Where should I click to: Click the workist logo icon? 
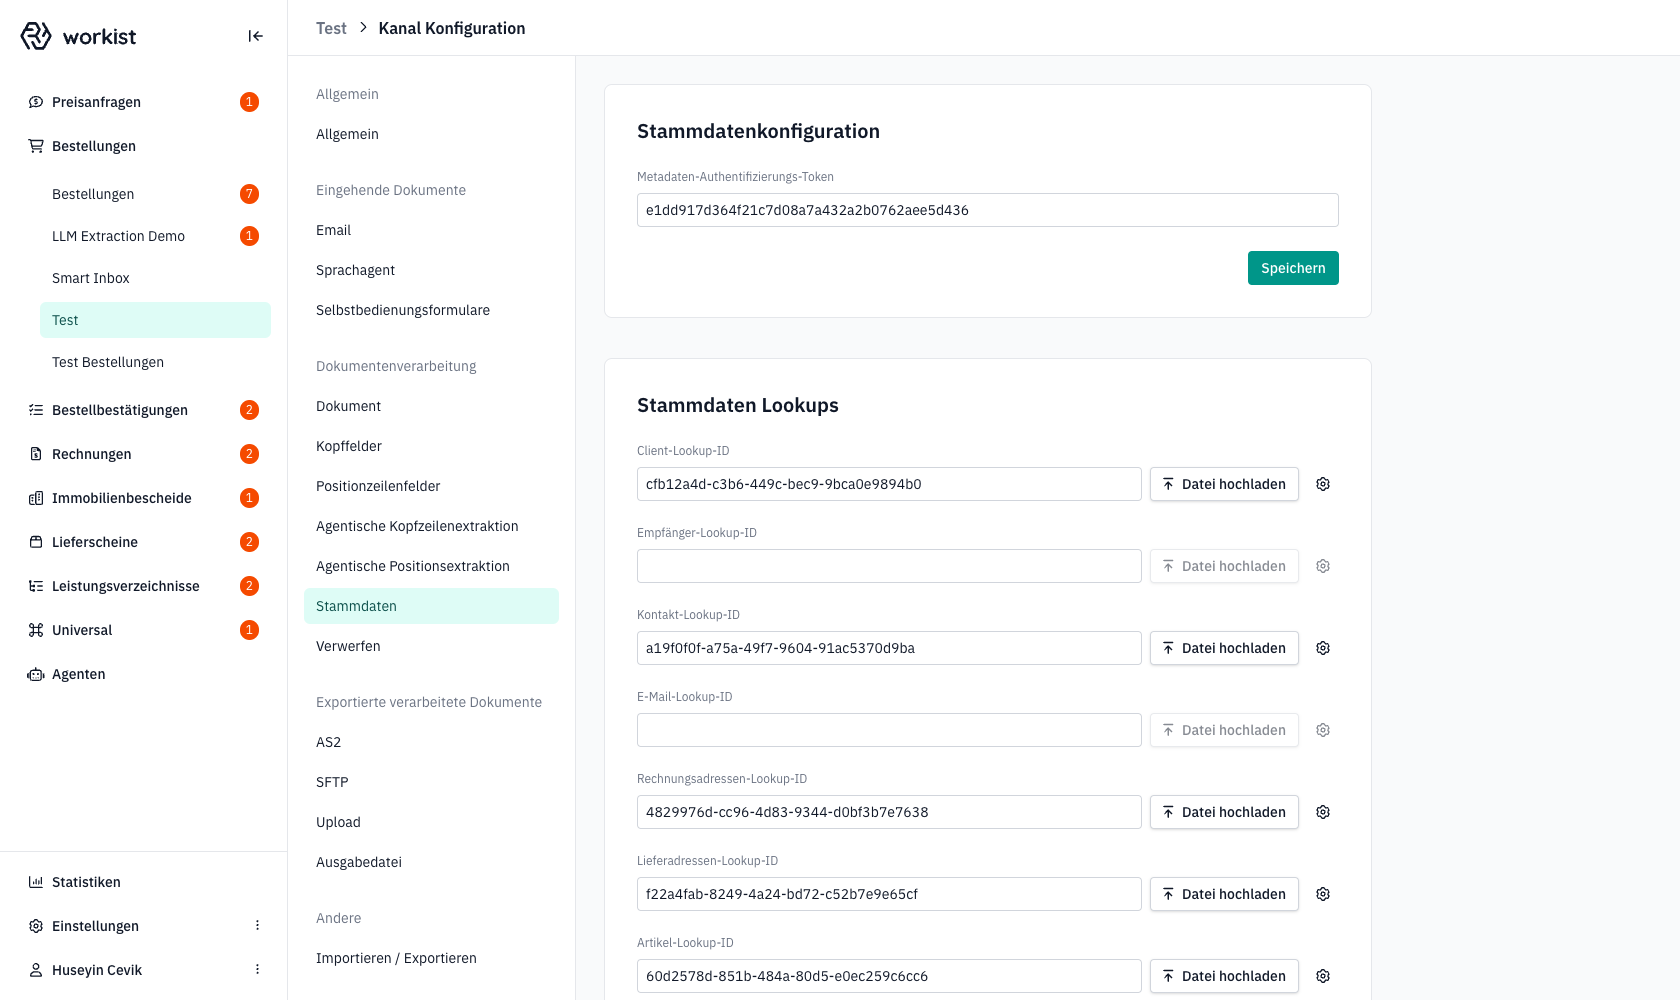click(36, 36)
